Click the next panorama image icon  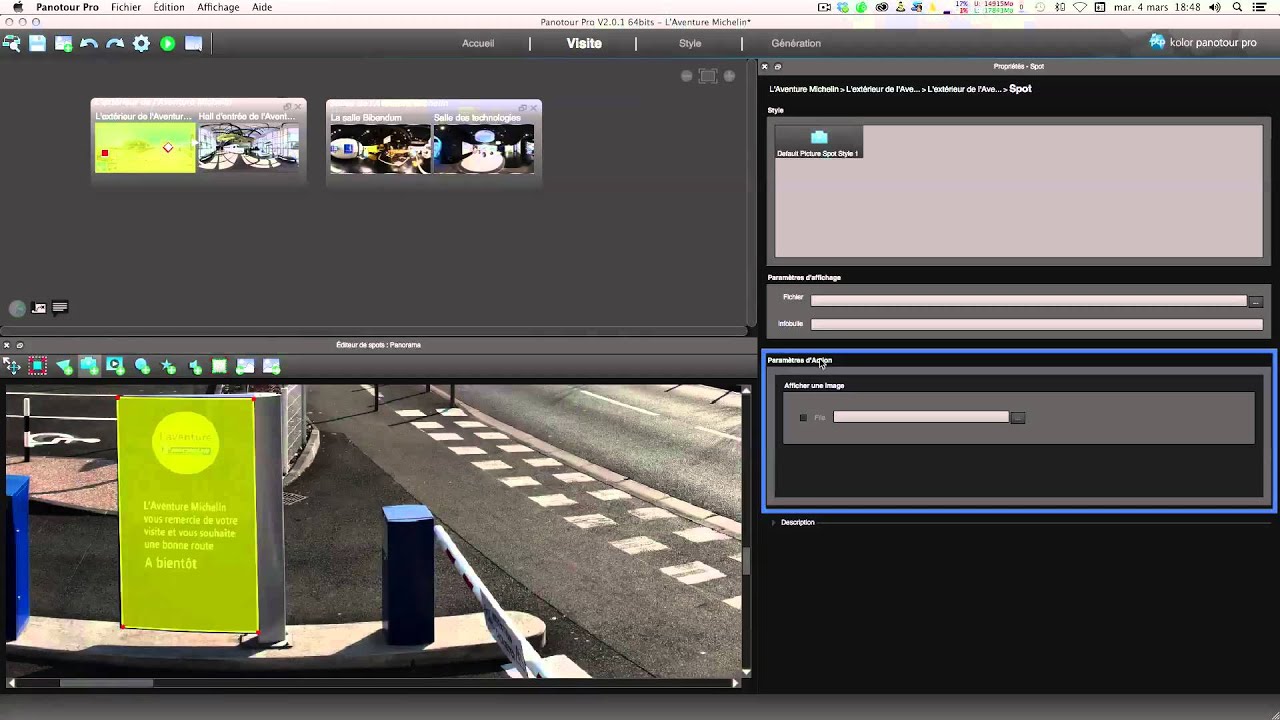point(271,366)
